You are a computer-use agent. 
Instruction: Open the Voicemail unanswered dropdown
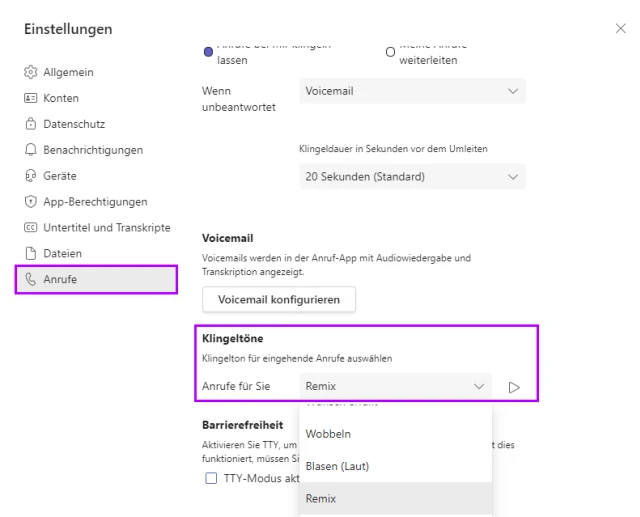(412, 91)
